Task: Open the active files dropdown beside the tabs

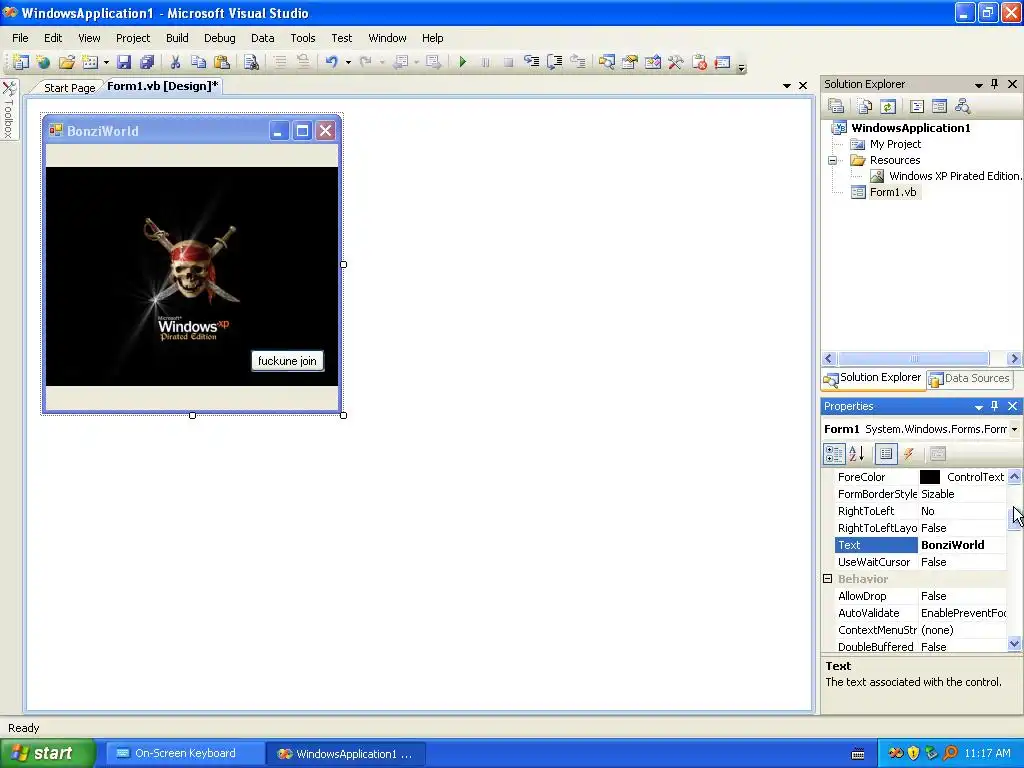Action: pos(786,86)
